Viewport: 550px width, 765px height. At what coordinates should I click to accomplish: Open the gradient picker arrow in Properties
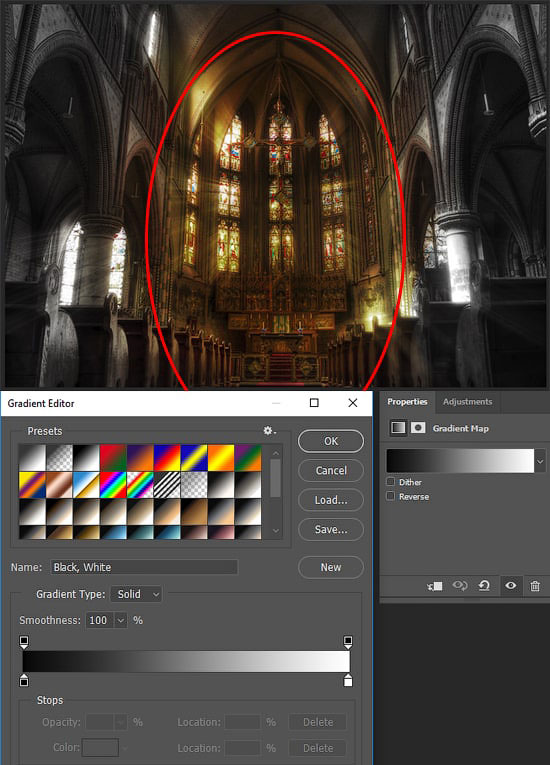[540, 461]
